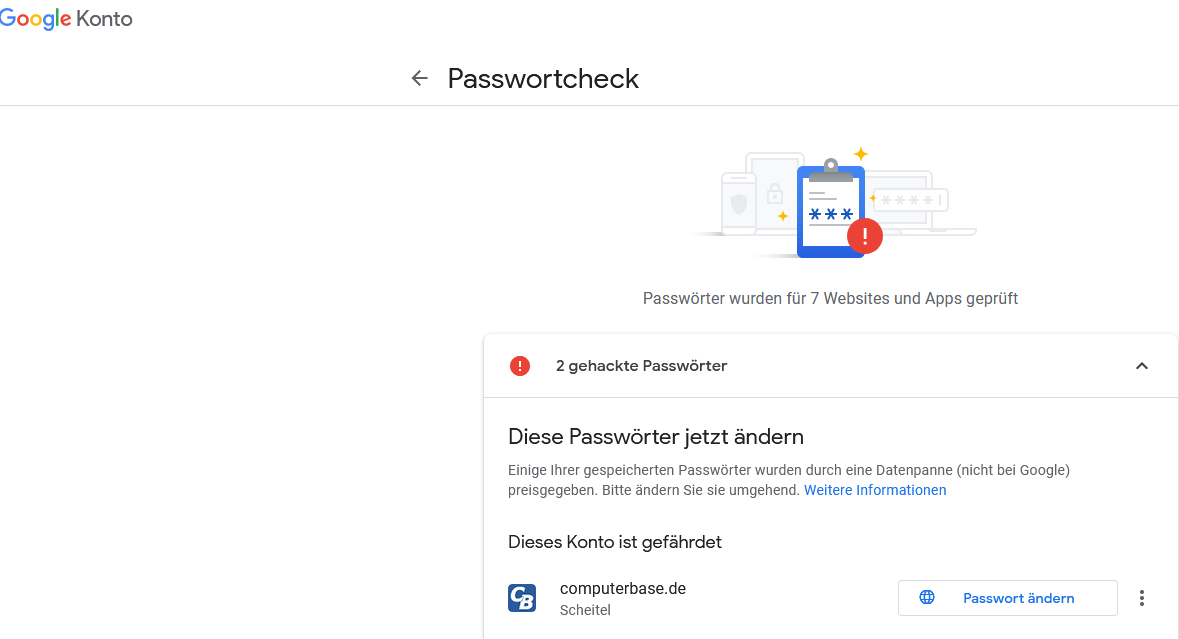Click red exclamation badge on the clipboard illustration
Screen dimensions: 1179x639
pyautogui.click(x=865, y=236)
